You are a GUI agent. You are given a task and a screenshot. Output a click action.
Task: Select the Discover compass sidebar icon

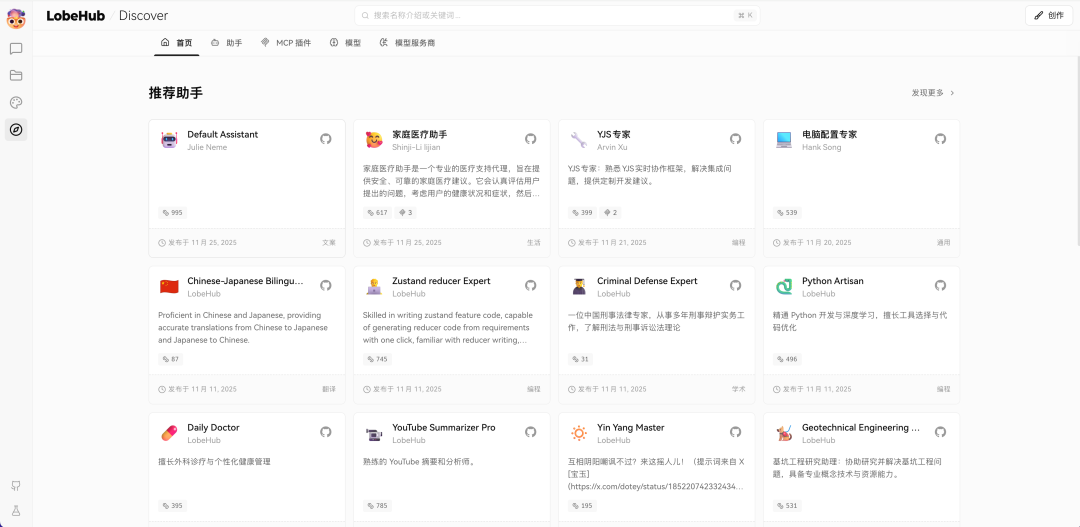16,129
